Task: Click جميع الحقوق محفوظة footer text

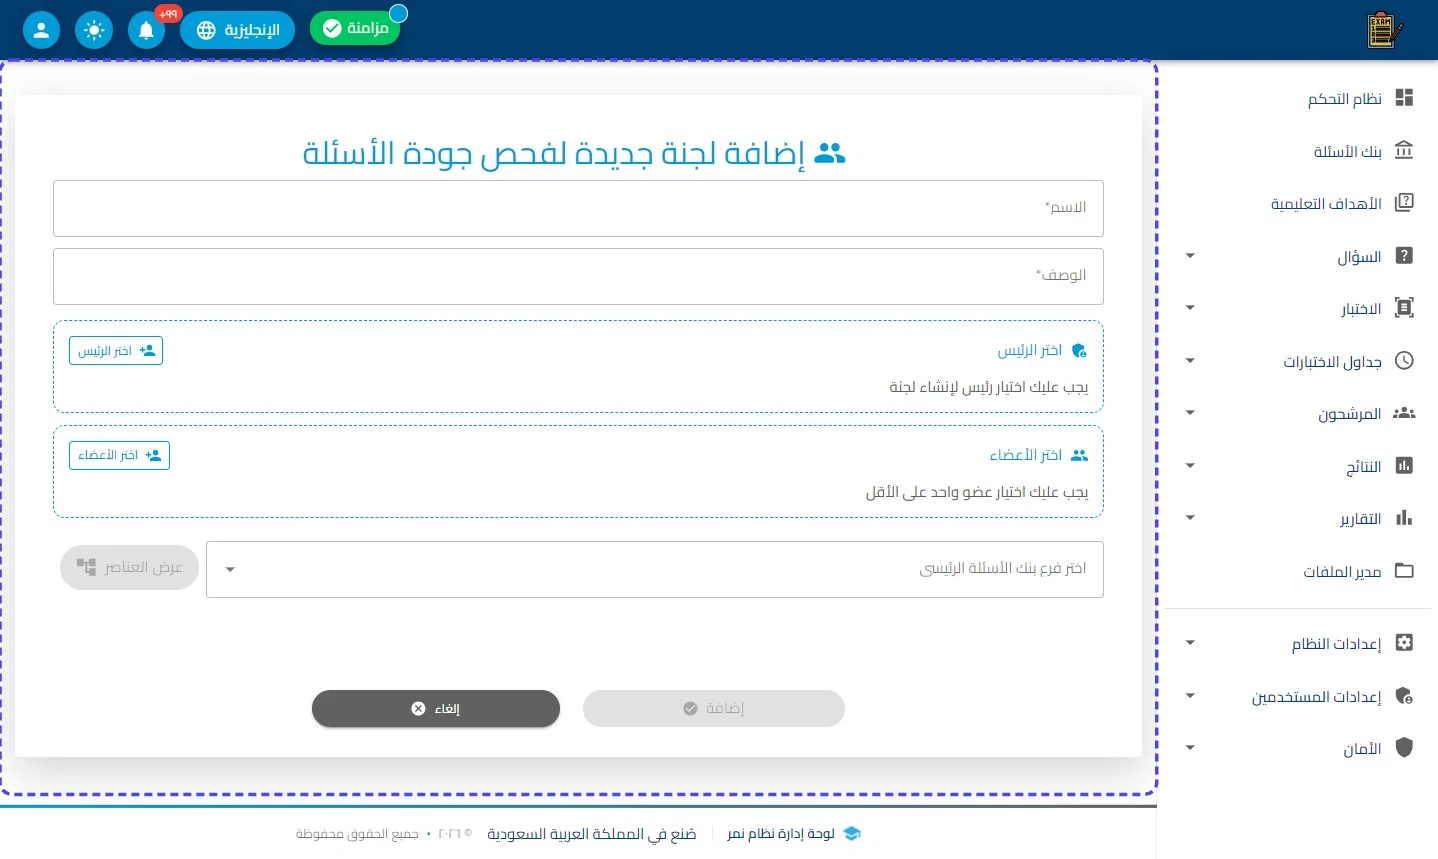Action: tap(357, 834)
